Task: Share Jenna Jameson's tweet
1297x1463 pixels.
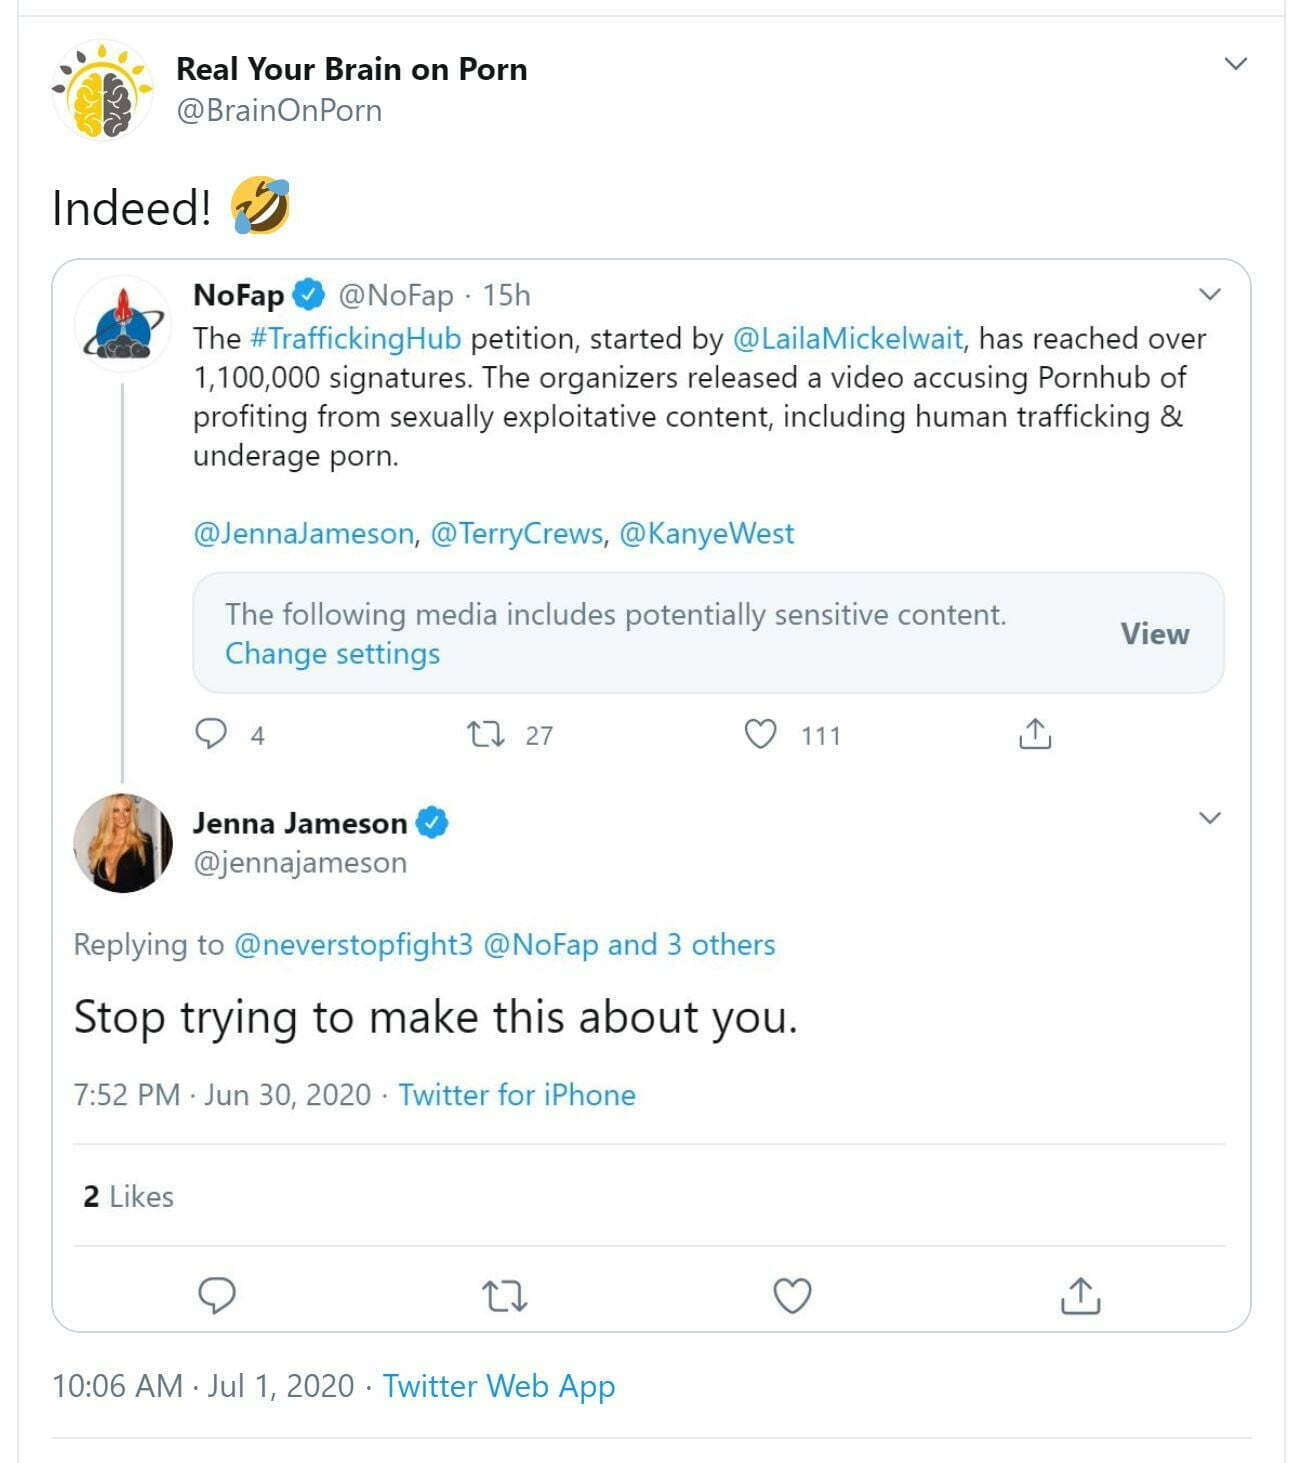Action: click(x=1080, y=1295)
